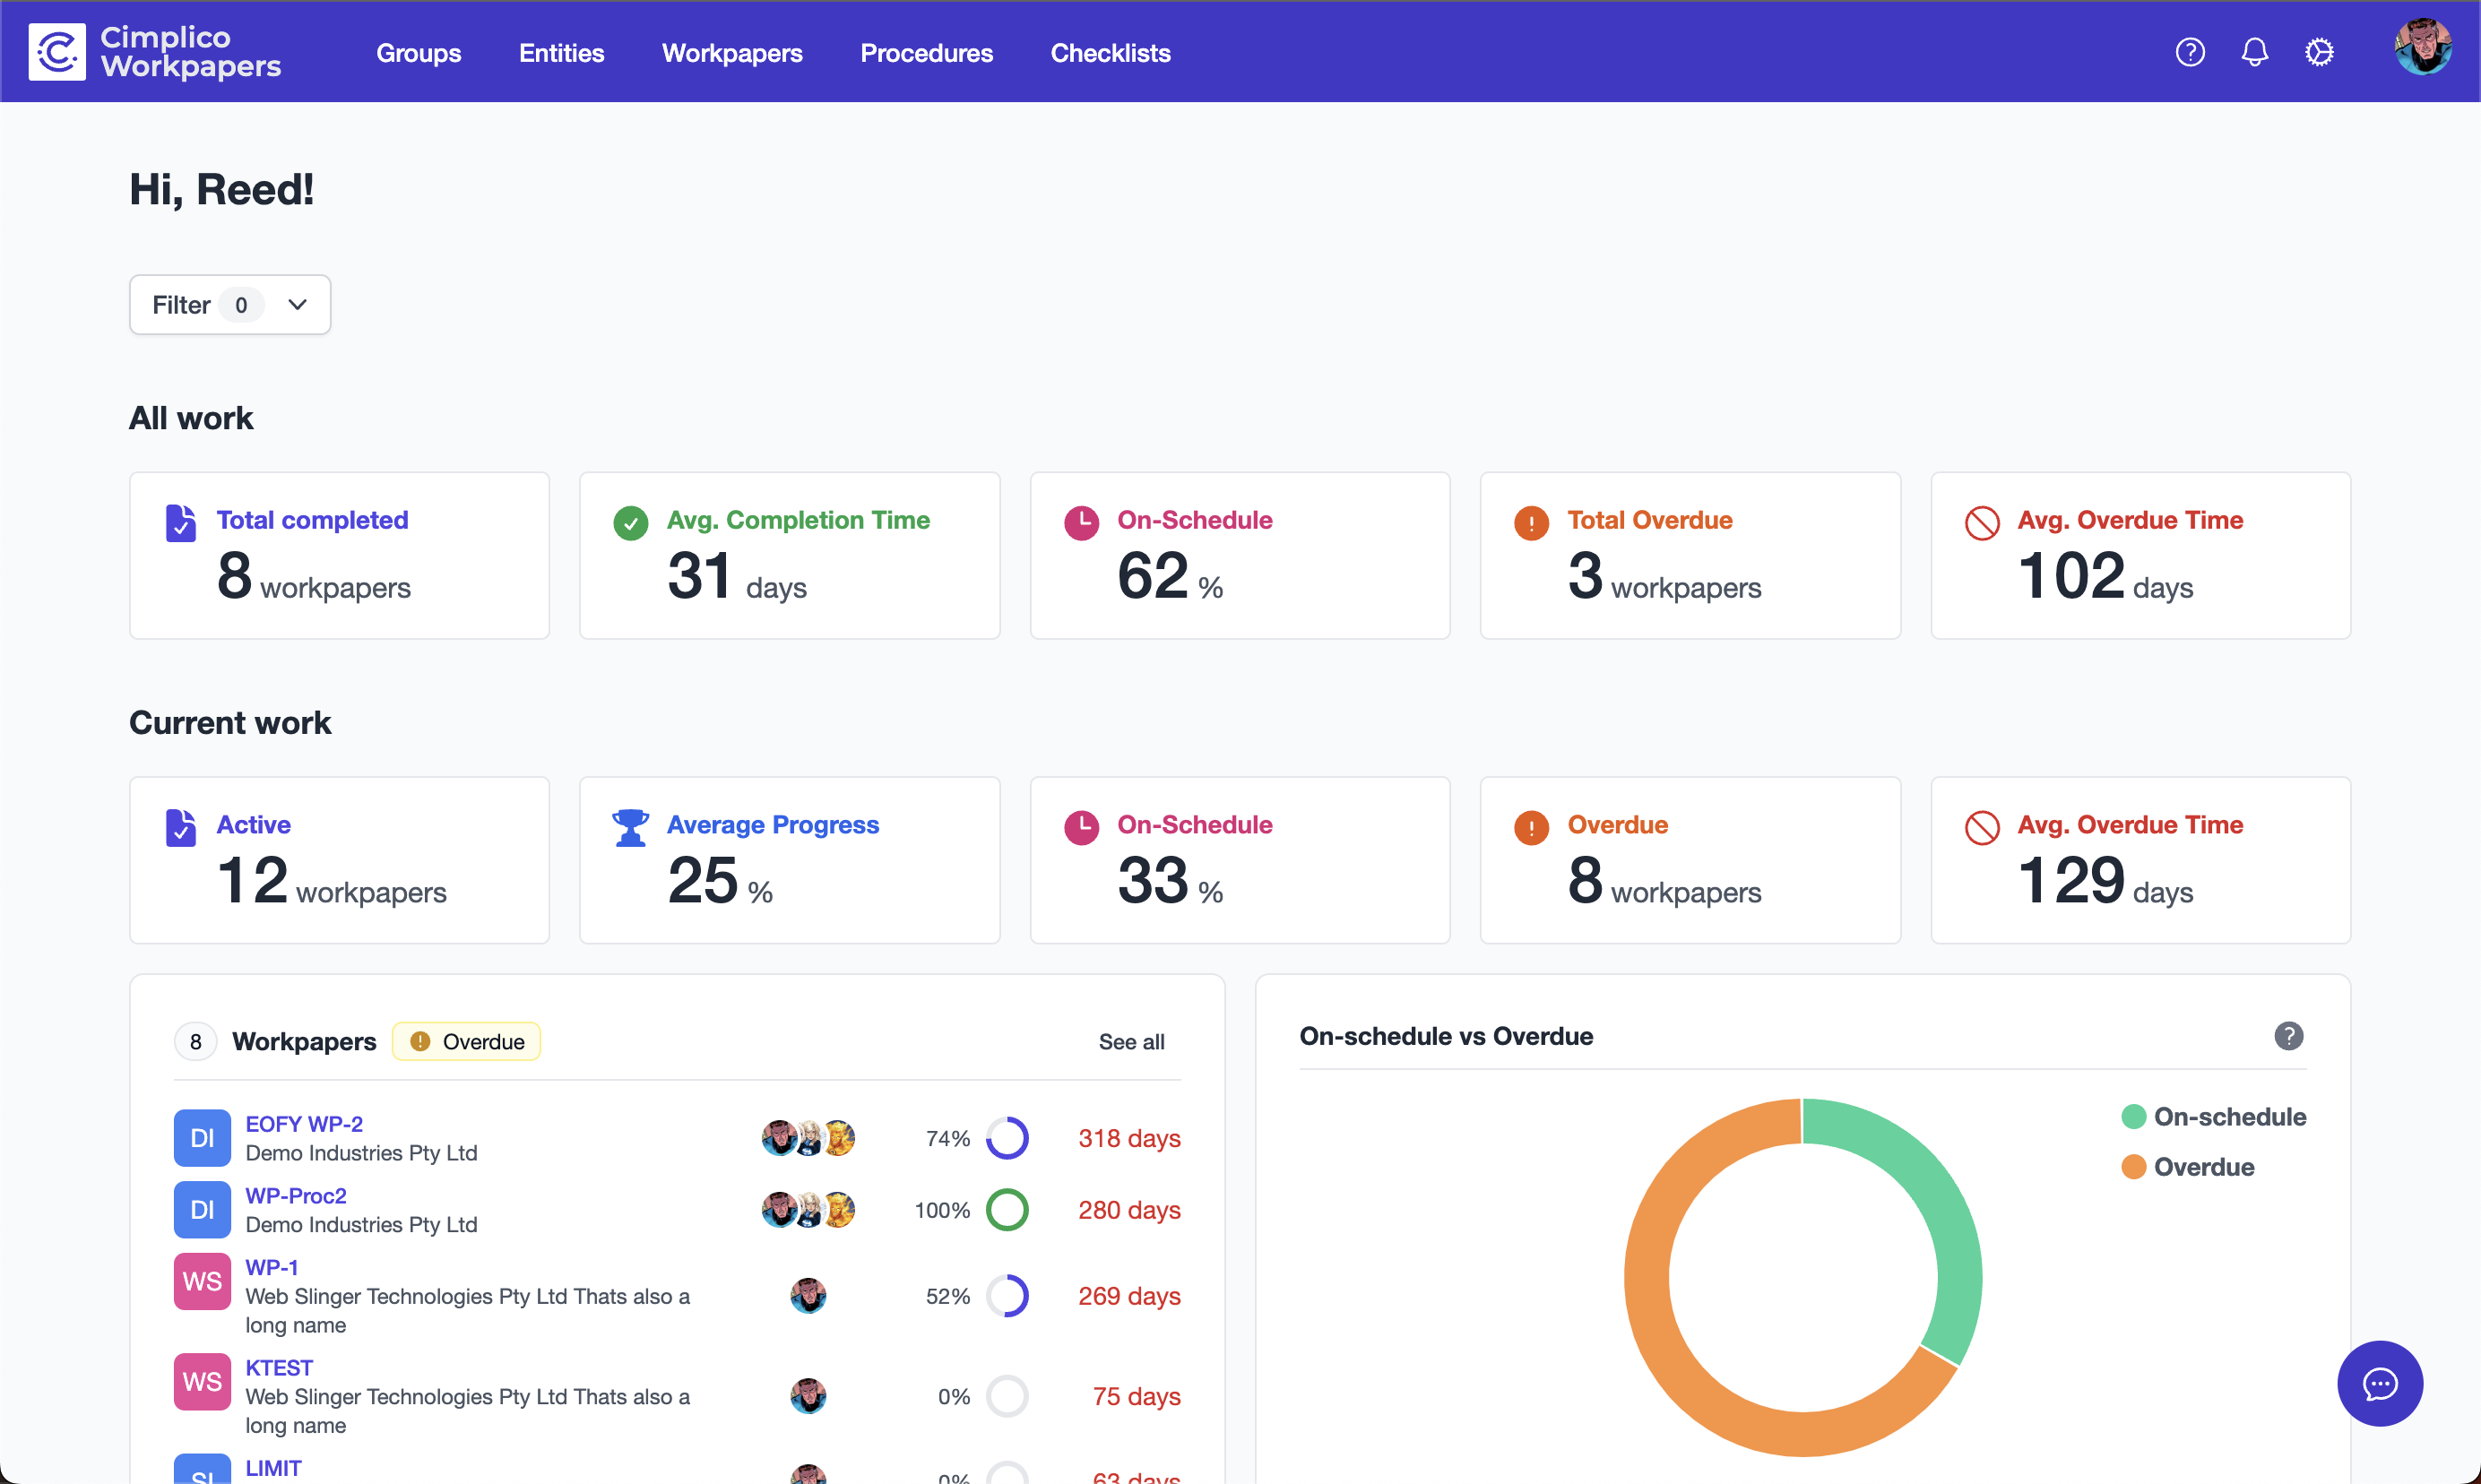Click the 52% progress ring for WP-1
Screen dimensions: 2481x1484
pos(1007,1296)
